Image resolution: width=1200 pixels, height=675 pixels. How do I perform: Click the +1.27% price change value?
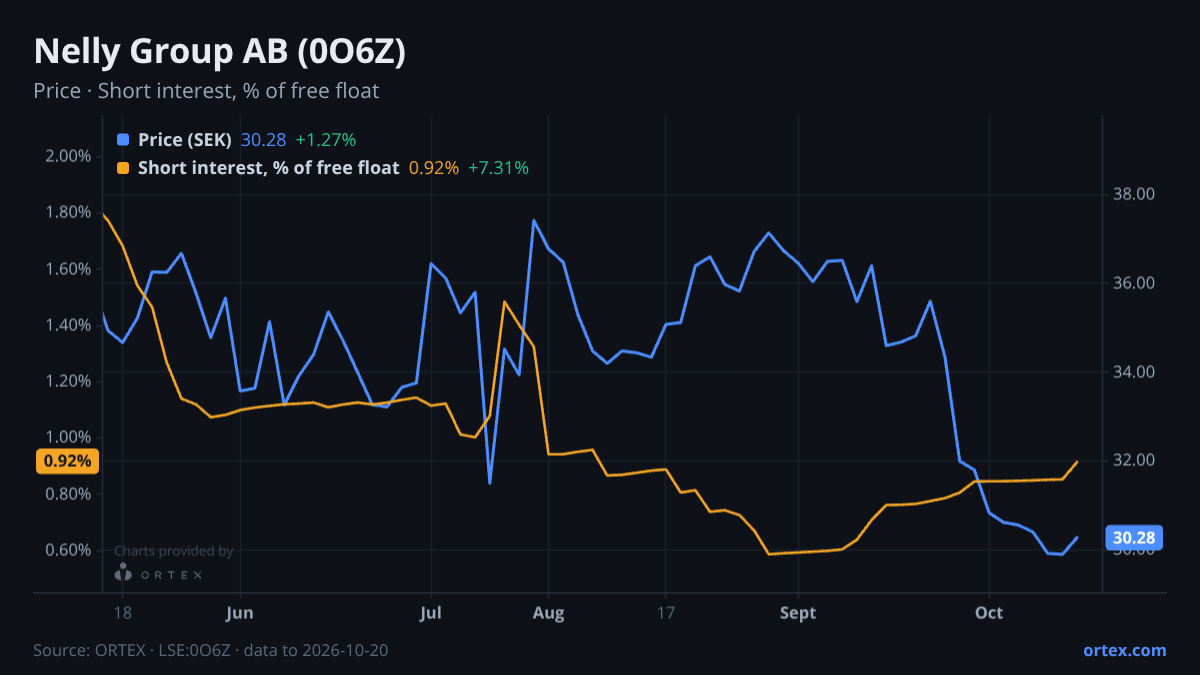[x=326, y=140]
